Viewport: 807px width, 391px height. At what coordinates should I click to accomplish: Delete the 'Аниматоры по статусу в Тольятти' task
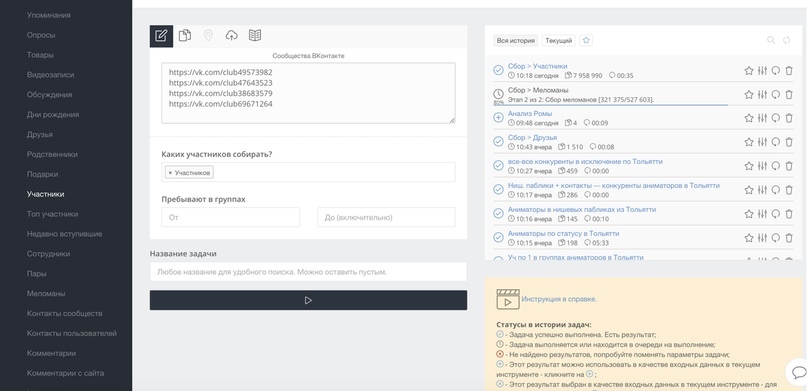click(x=789, y=238)
